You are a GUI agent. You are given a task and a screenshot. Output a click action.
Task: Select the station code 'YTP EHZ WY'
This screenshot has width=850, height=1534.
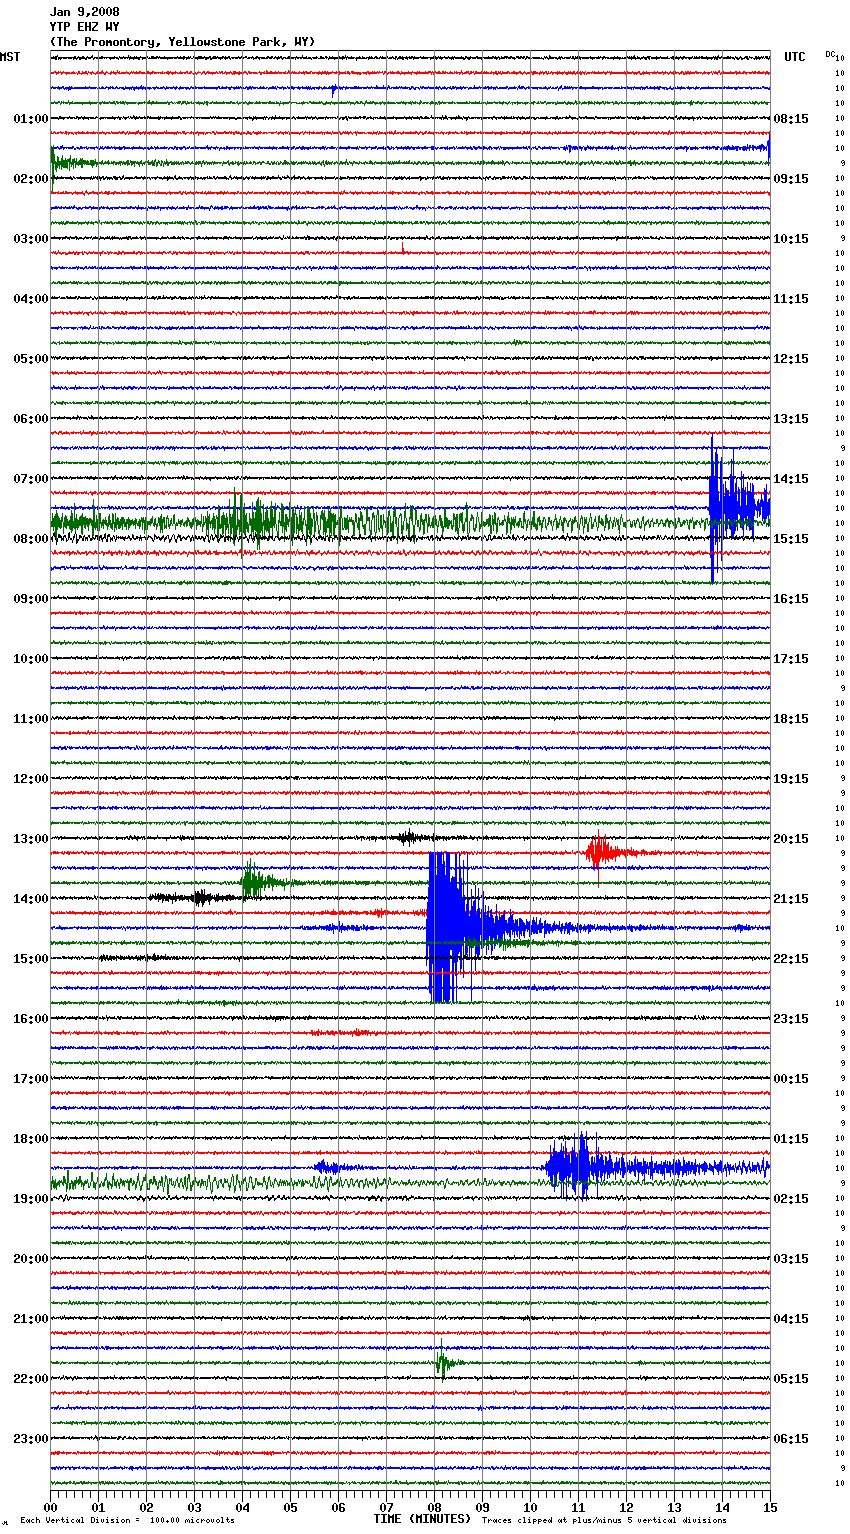(x=85, y=27)
